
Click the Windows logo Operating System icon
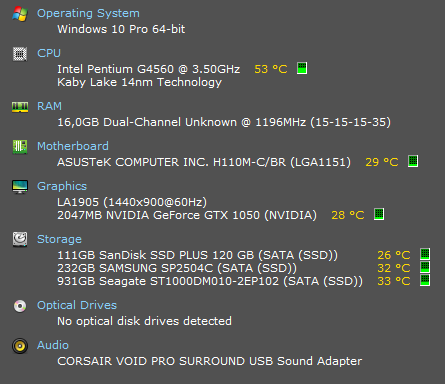pyautogui.click(x=20, y=14)
